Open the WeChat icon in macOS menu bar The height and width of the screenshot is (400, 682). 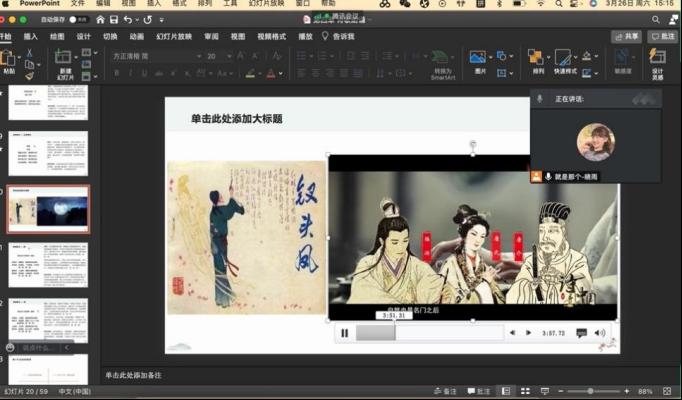pos(405,4)
